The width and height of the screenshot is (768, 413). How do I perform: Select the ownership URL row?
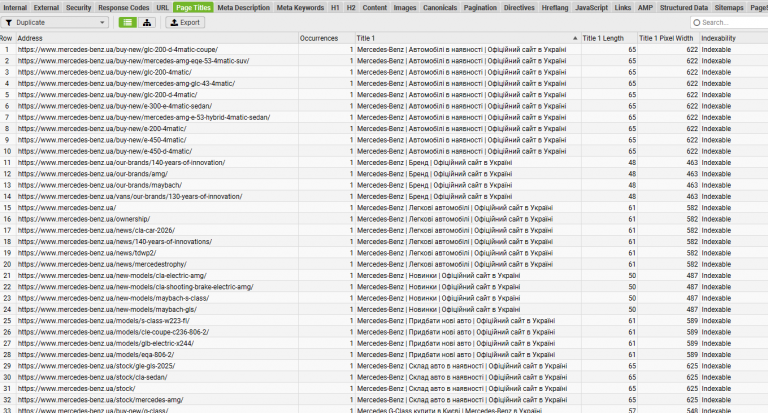(x=84, y=219)
